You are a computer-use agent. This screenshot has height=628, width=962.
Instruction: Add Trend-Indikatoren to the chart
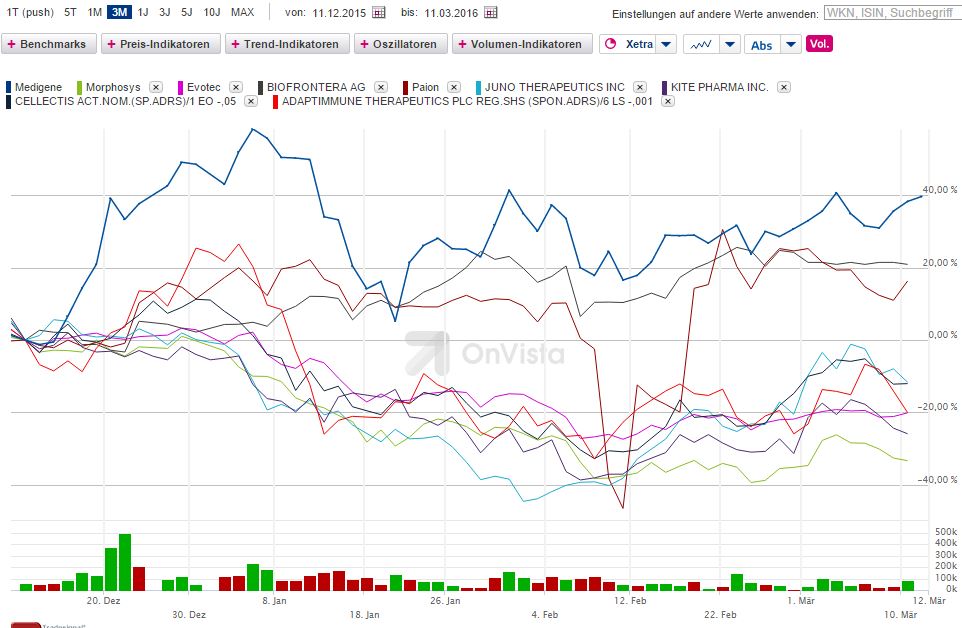287,44
